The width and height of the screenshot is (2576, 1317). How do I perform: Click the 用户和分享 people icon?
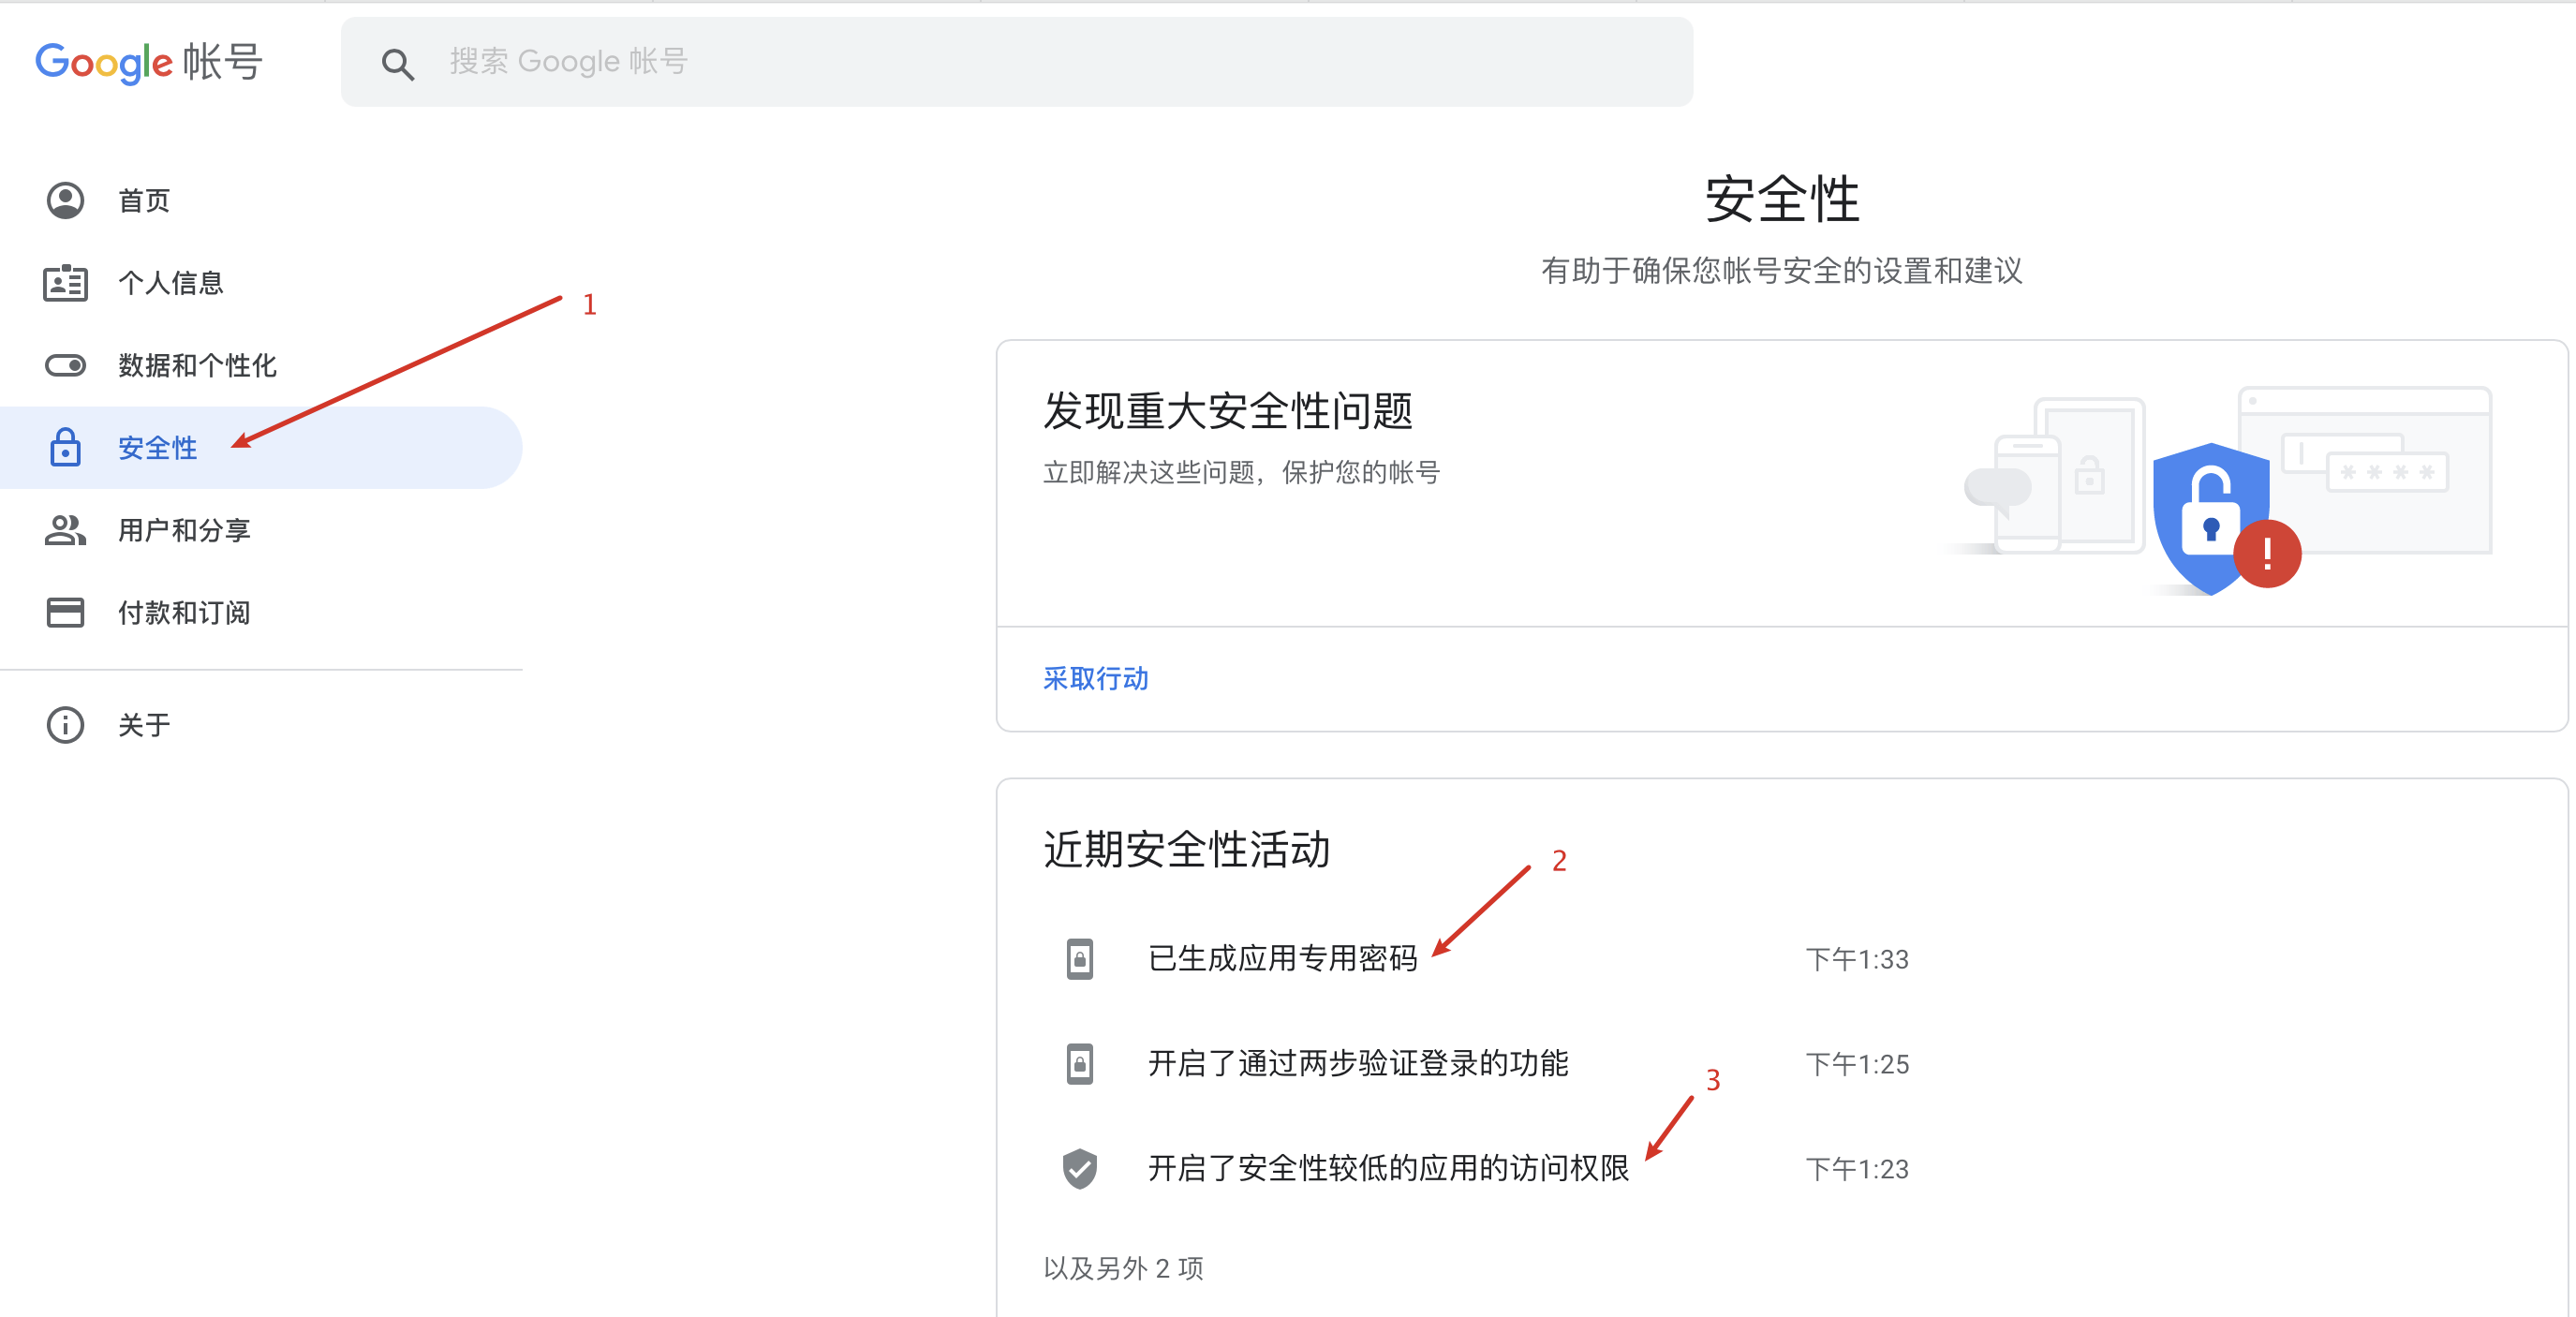pyautogui.click(x=65, y=529)
